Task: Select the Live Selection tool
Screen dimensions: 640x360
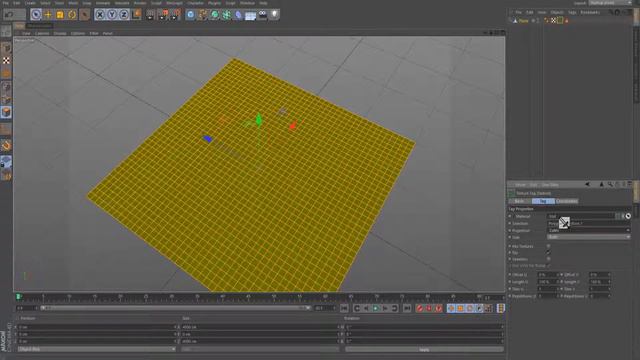Action: 36,15
